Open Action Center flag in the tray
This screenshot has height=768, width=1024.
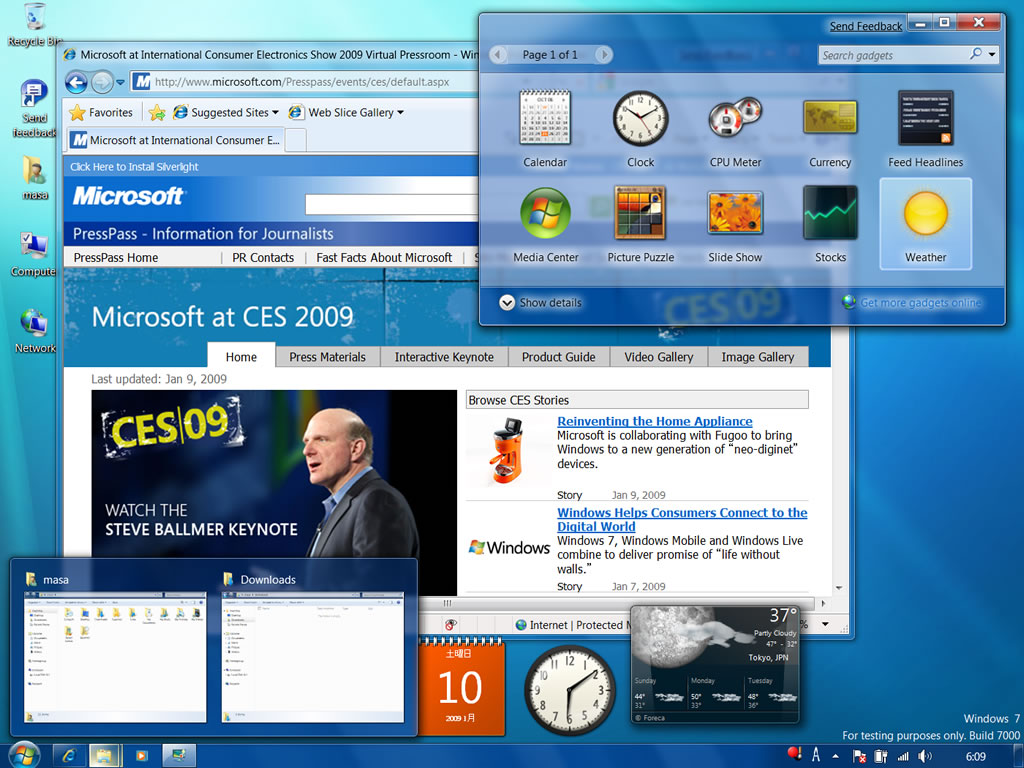tap(859, 756)
